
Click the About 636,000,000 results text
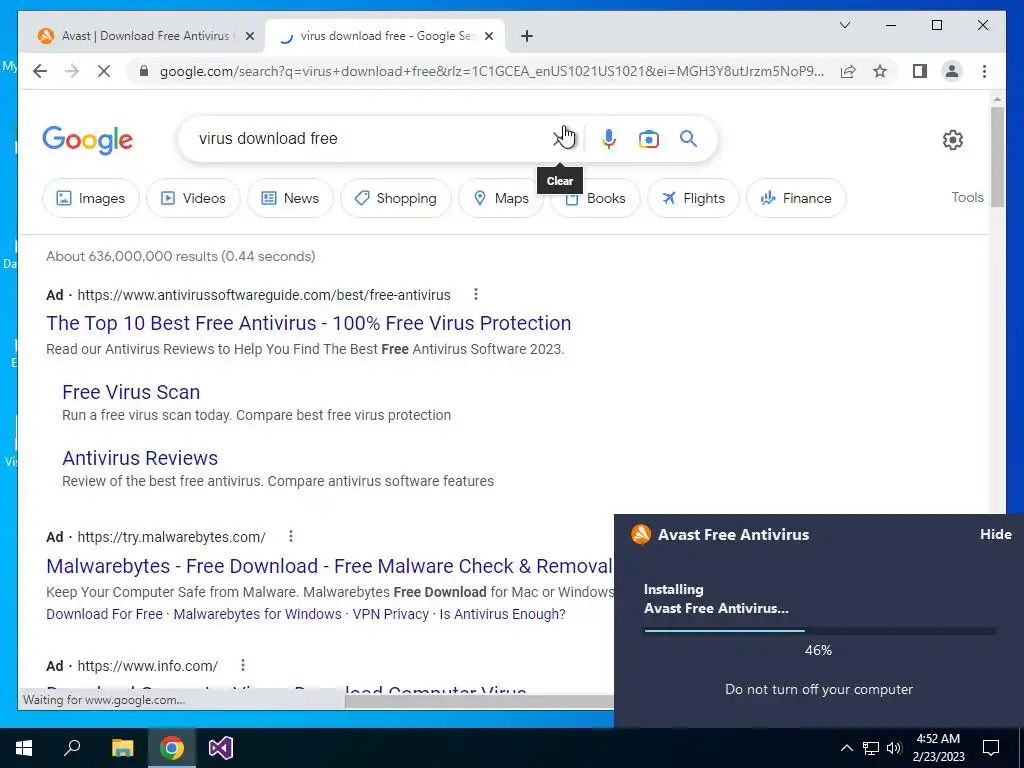pyautogui.click(x=181, y=256)
